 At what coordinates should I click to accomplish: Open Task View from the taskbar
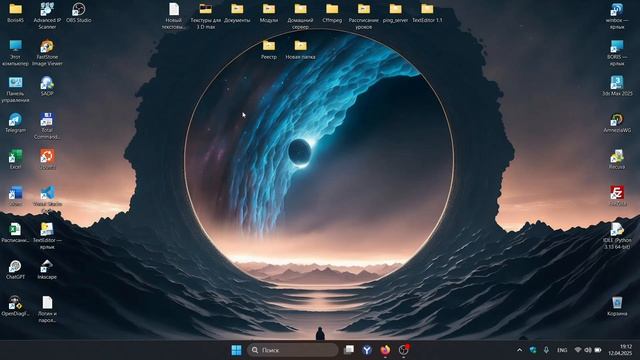coord(349,350)
